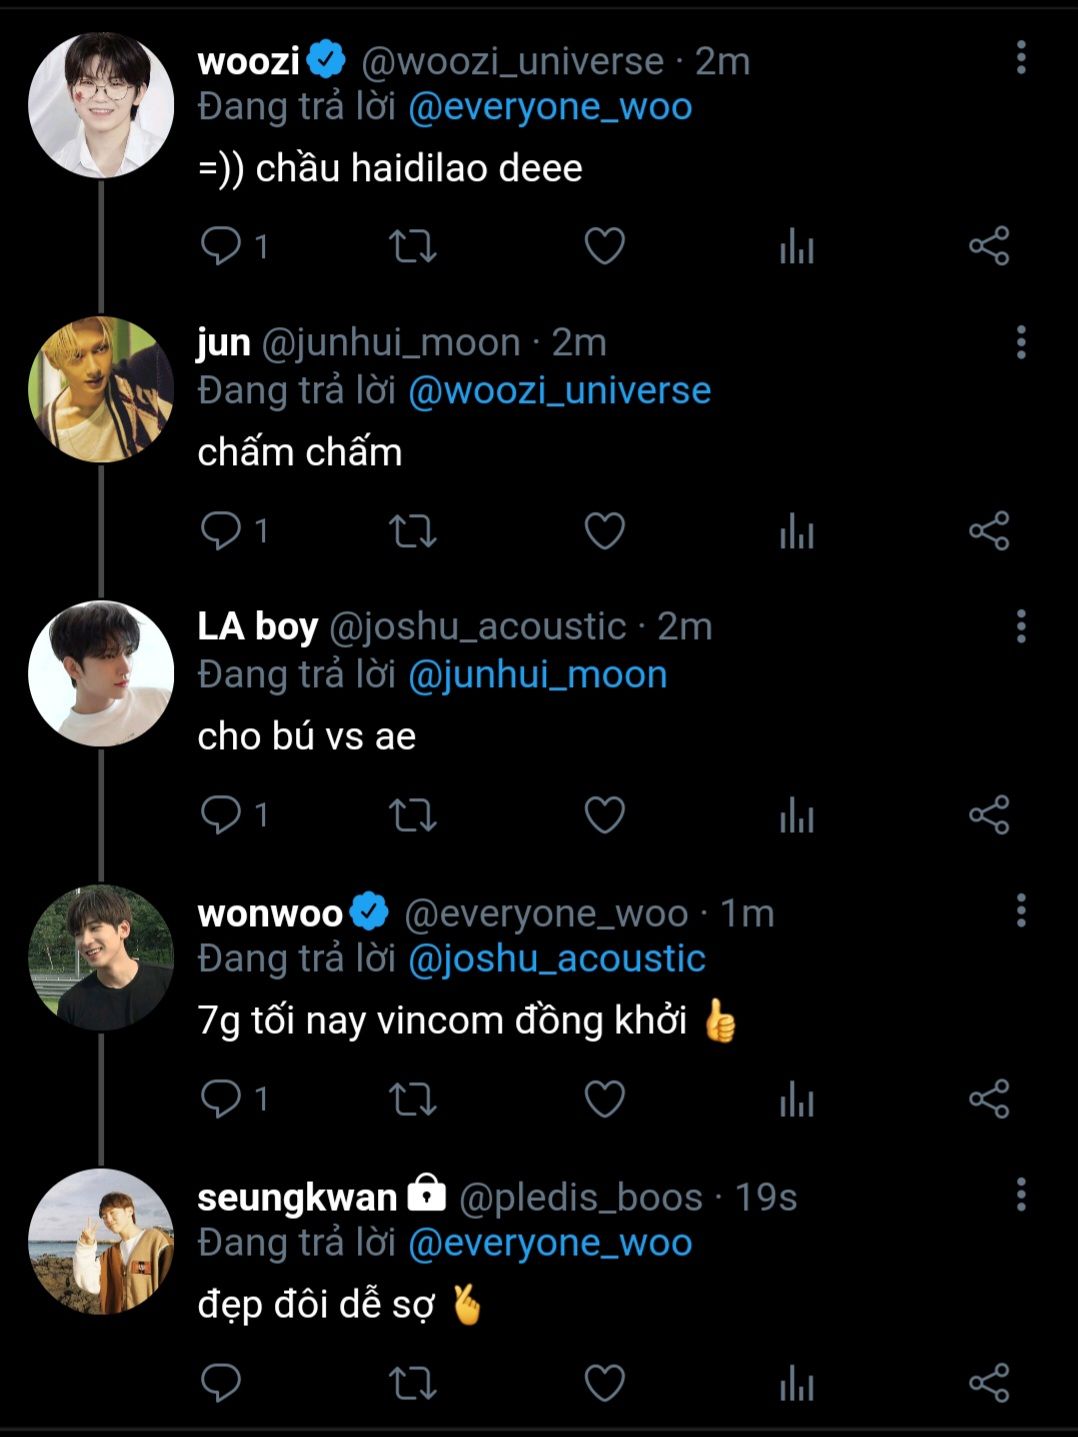Like woozi's haidilao tweet
The height and width of the screenshot is (1437, 1078).
[x=604, y=246]
